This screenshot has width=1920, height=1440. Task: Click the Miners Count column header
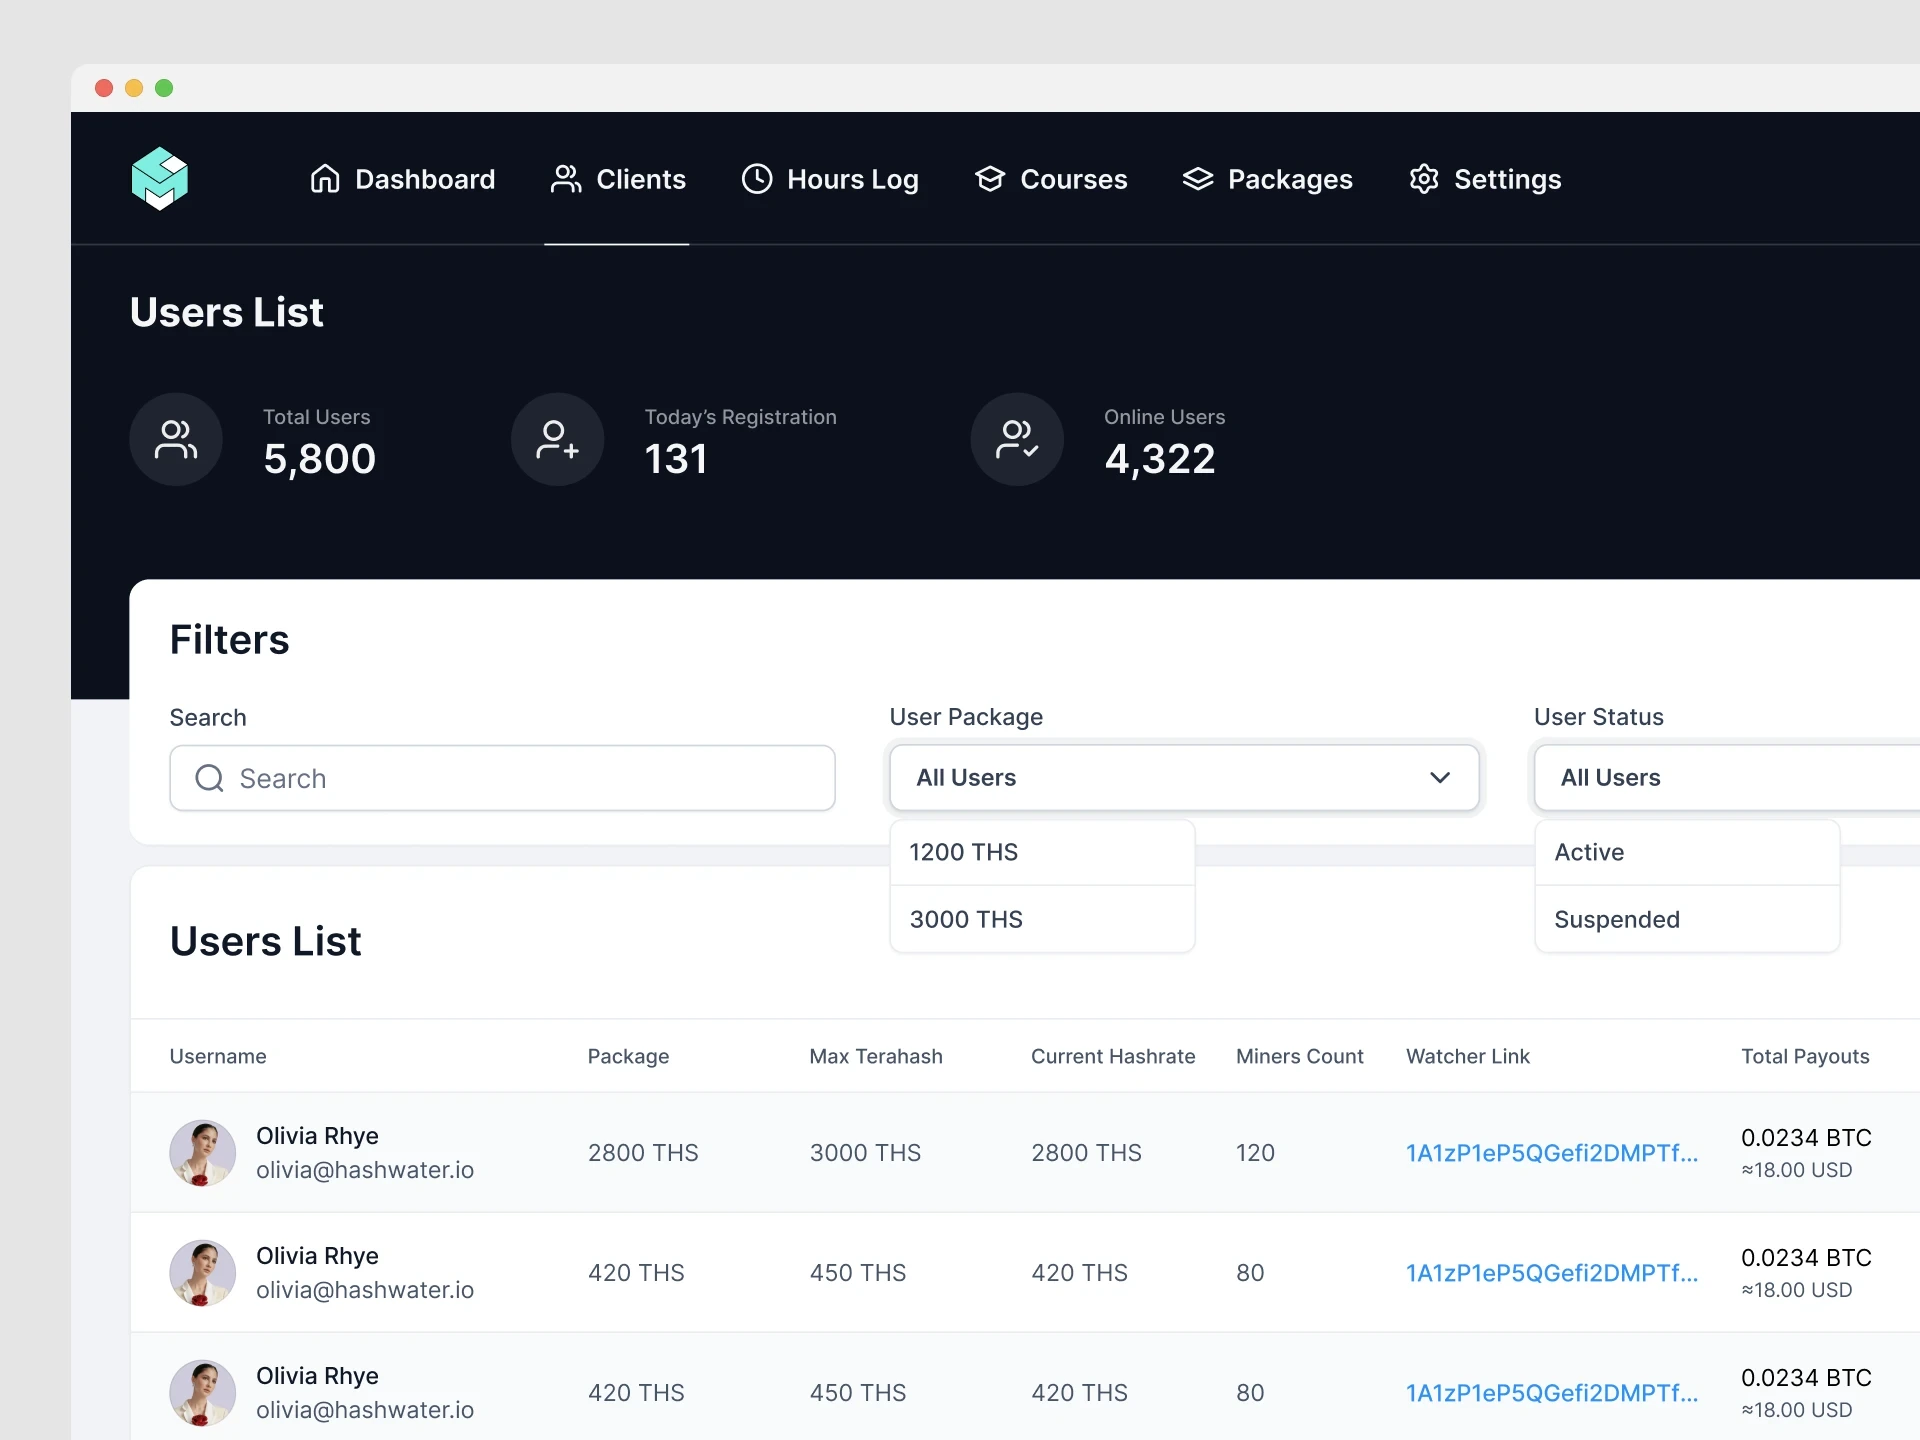pos(1300,1056)
